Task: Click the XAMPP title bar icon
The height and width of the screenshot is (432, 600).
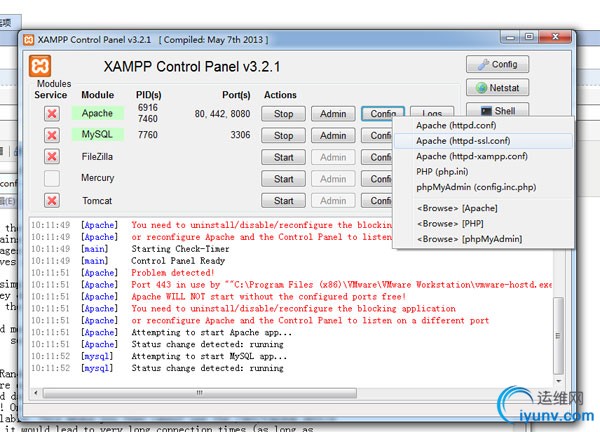Action: click(28, 39)
